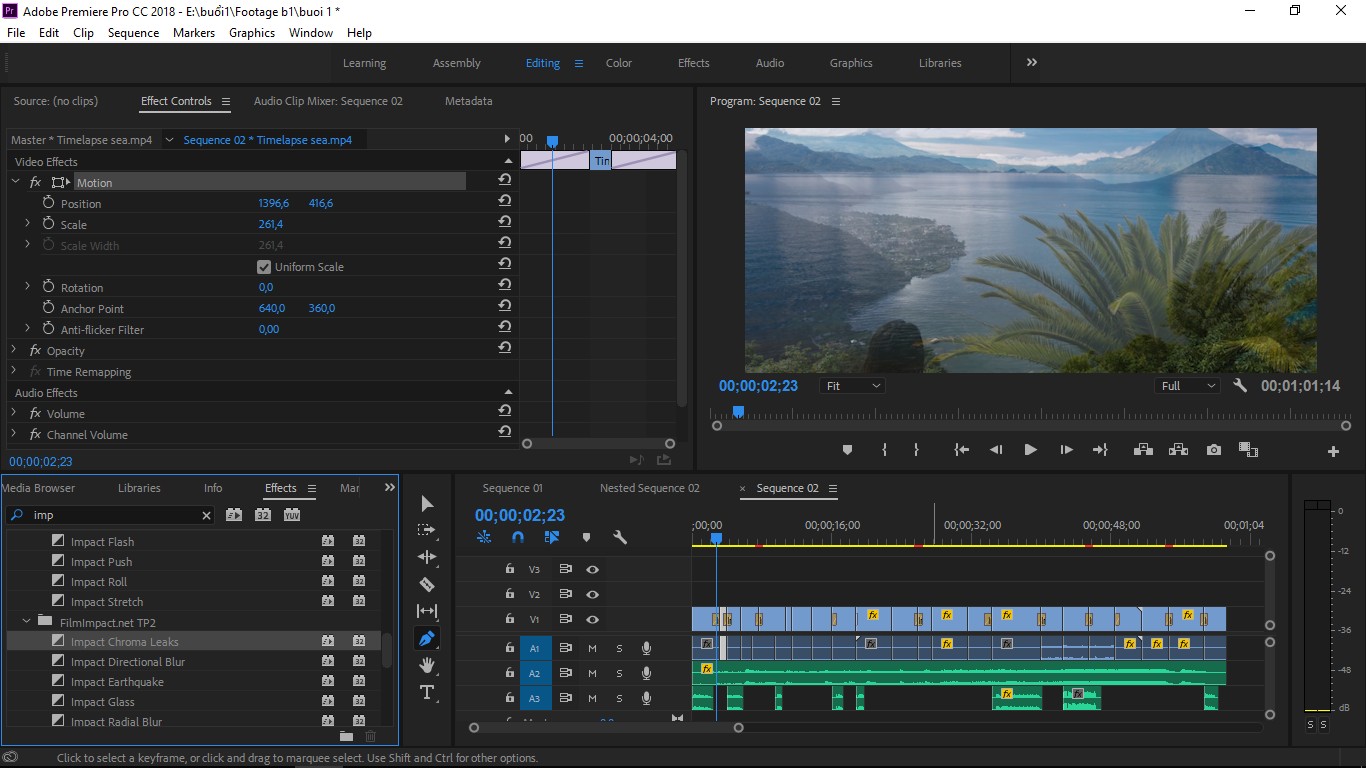Reset the Position parameter
This screenshot has height=768, width=1366.
(505, 201)
